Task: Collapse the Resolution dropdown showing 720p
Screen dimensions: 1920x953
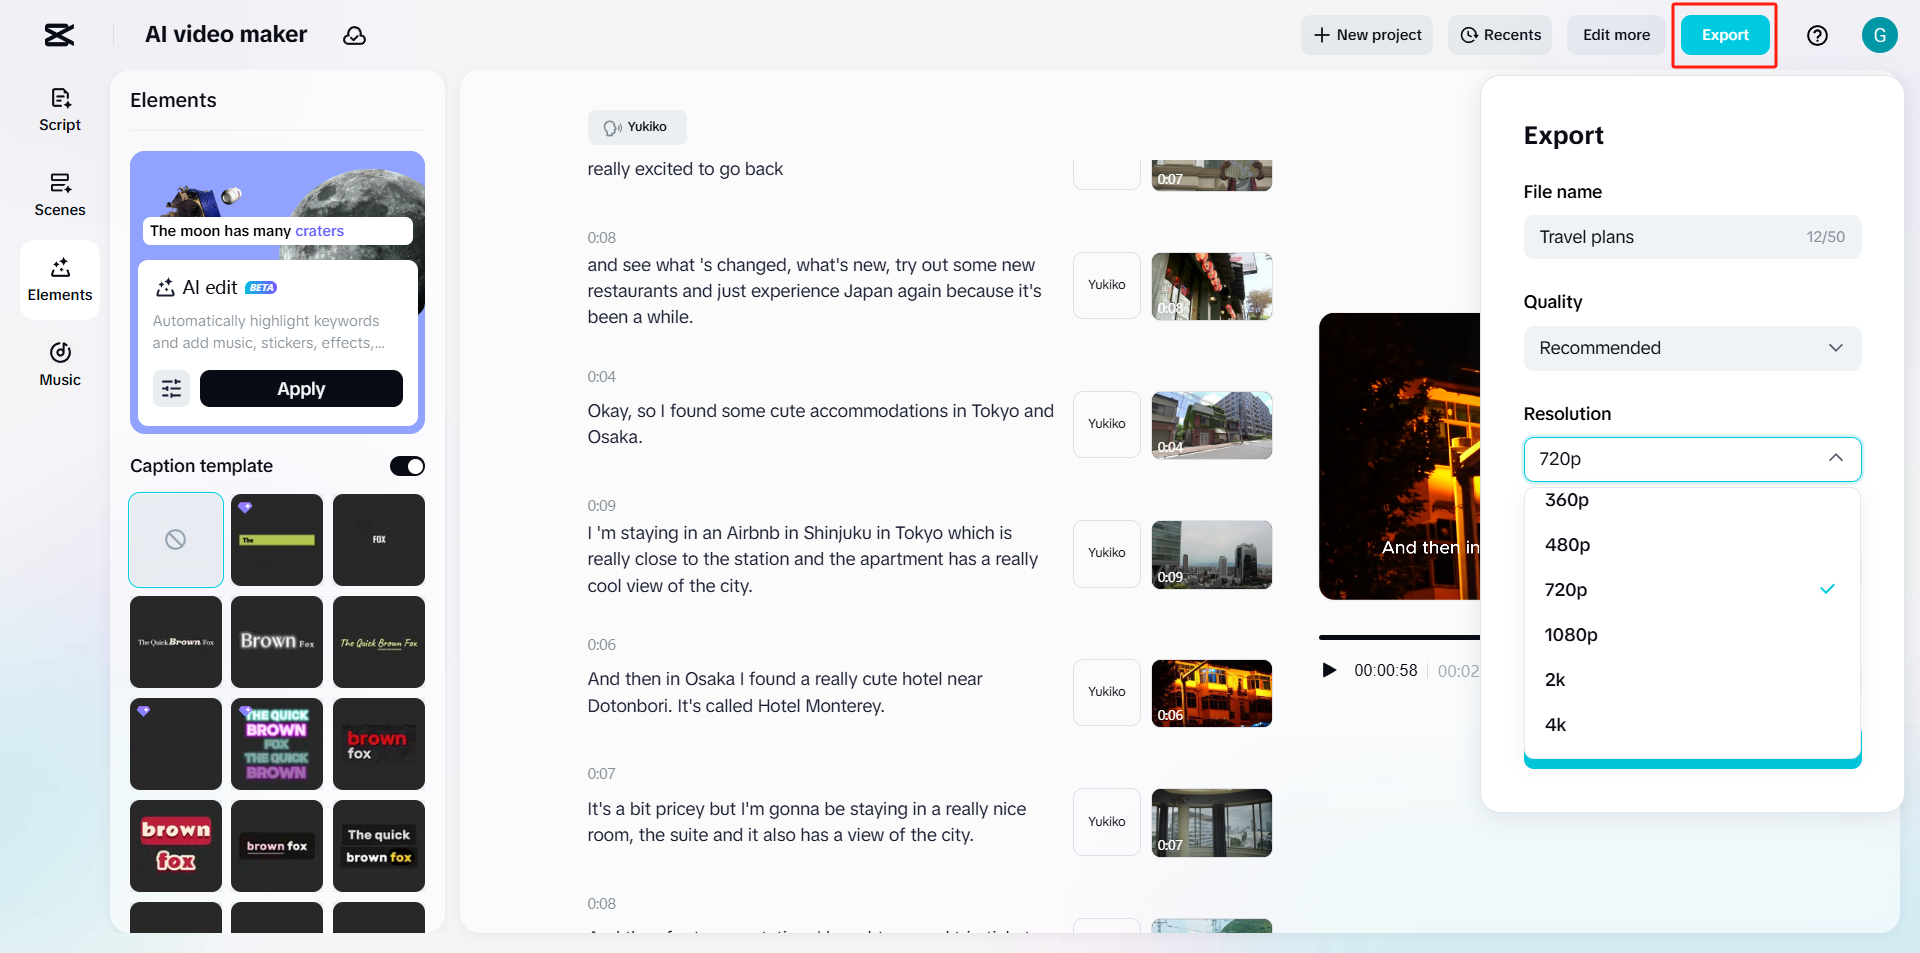Action: pyautogui.click(x=1692, y=459)
